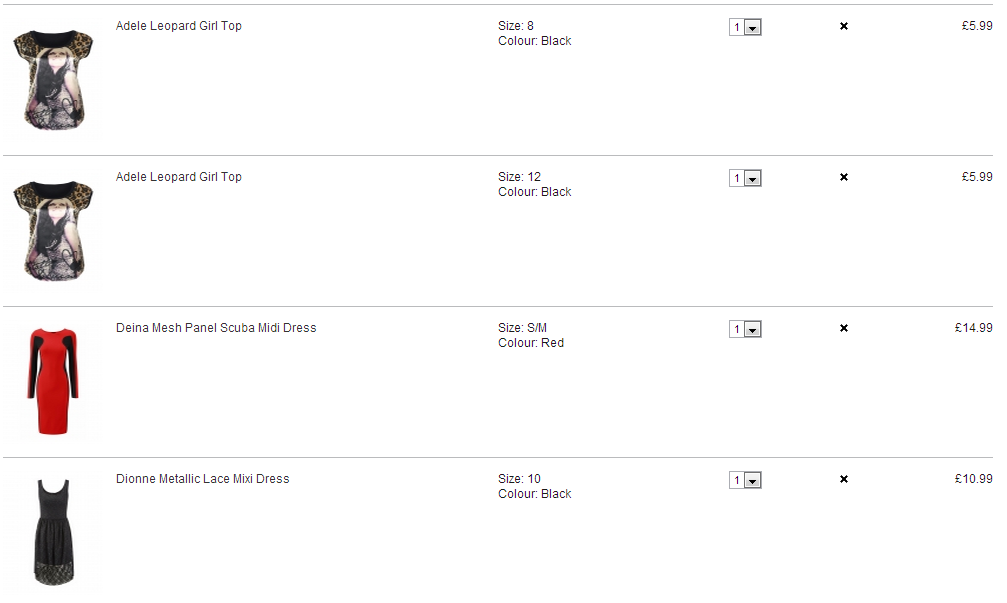Click the Size: 10 text of the lace dress
1007x603 pixels.
coord(519,478)
